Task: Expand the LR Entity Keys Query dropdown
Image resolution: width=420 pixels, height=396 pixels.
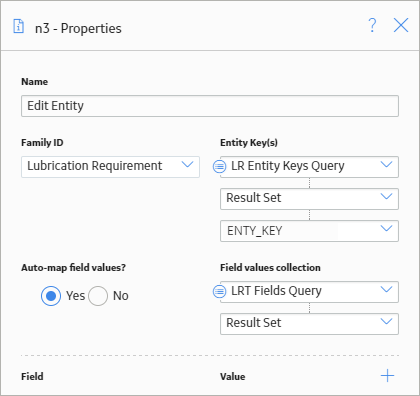Action: [309, 167]
